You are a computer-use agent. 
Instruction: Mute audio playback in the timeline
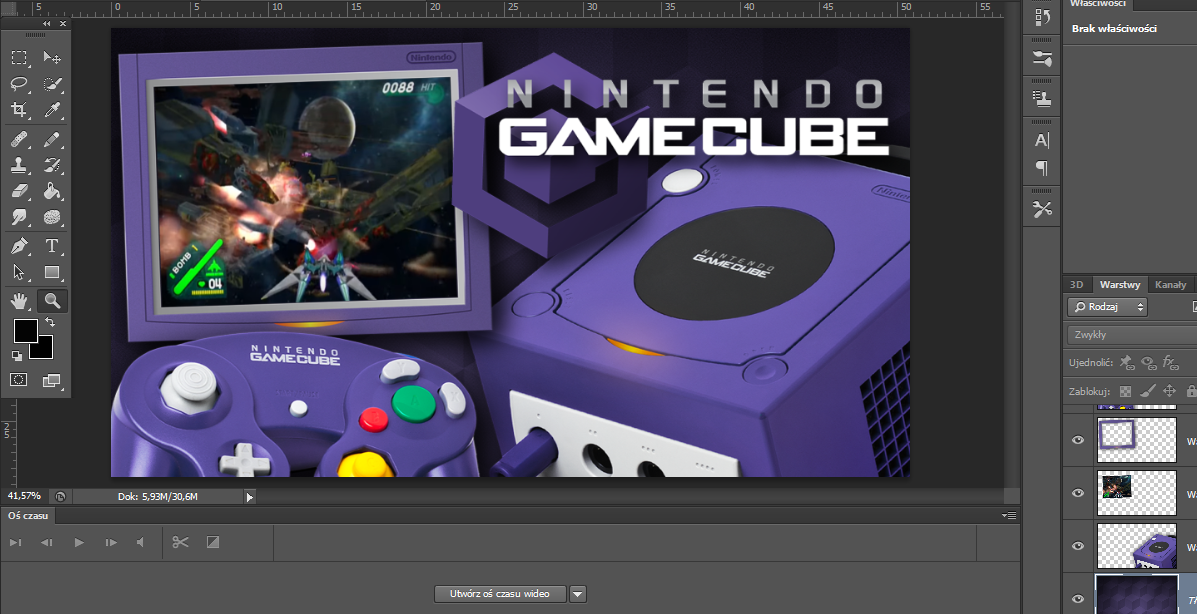pyautogui.click(x=140, y=542)
